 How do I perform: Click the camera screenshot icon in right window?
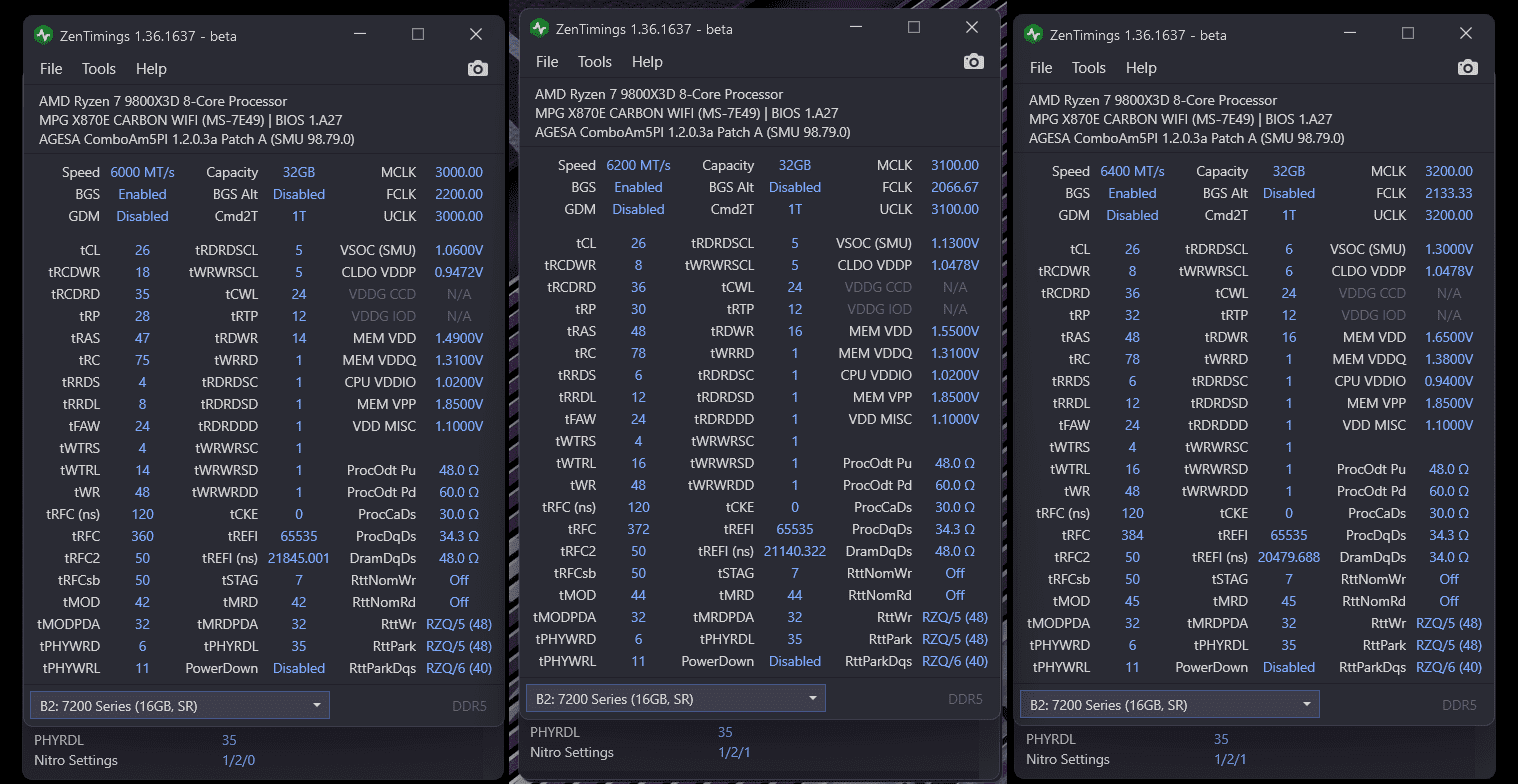[x=1468, y=67]
